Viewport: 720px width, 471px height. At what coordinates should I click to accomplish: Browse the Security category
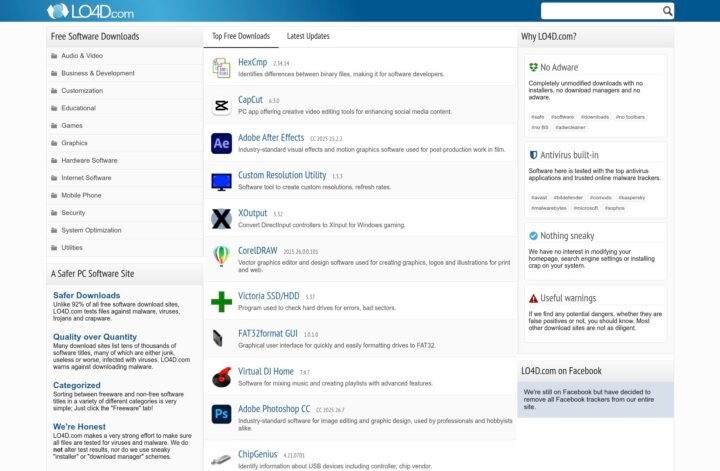coord(73,213)
